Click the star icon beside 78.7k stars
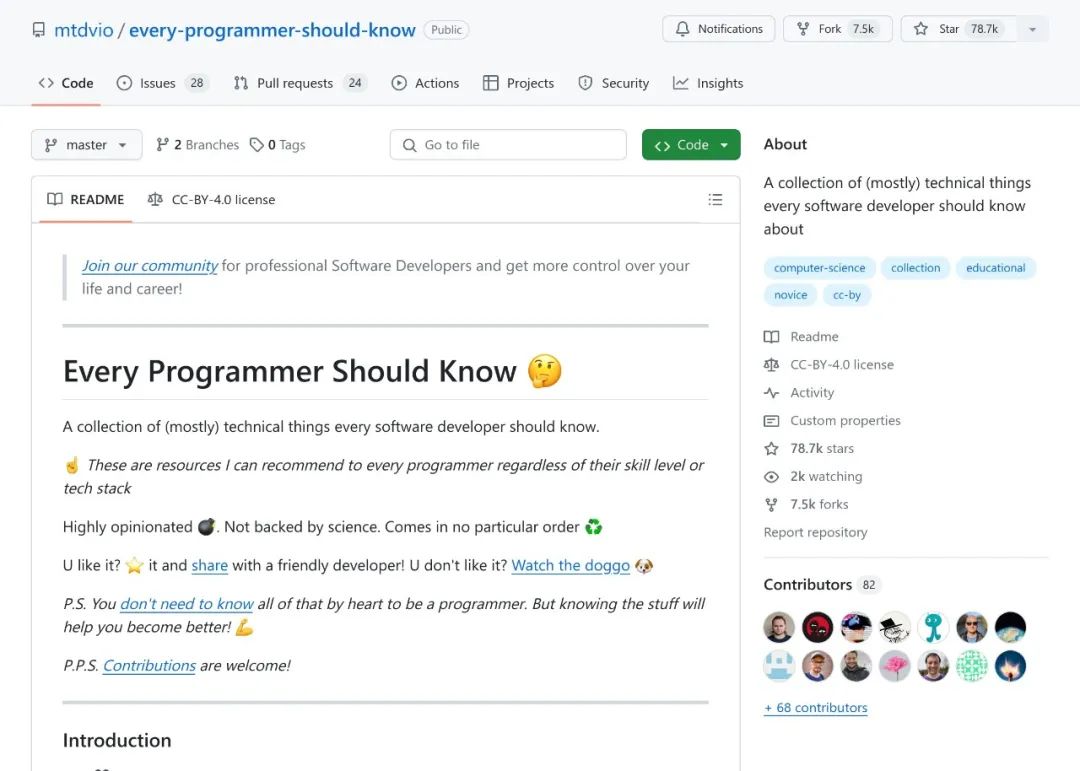 771,449
